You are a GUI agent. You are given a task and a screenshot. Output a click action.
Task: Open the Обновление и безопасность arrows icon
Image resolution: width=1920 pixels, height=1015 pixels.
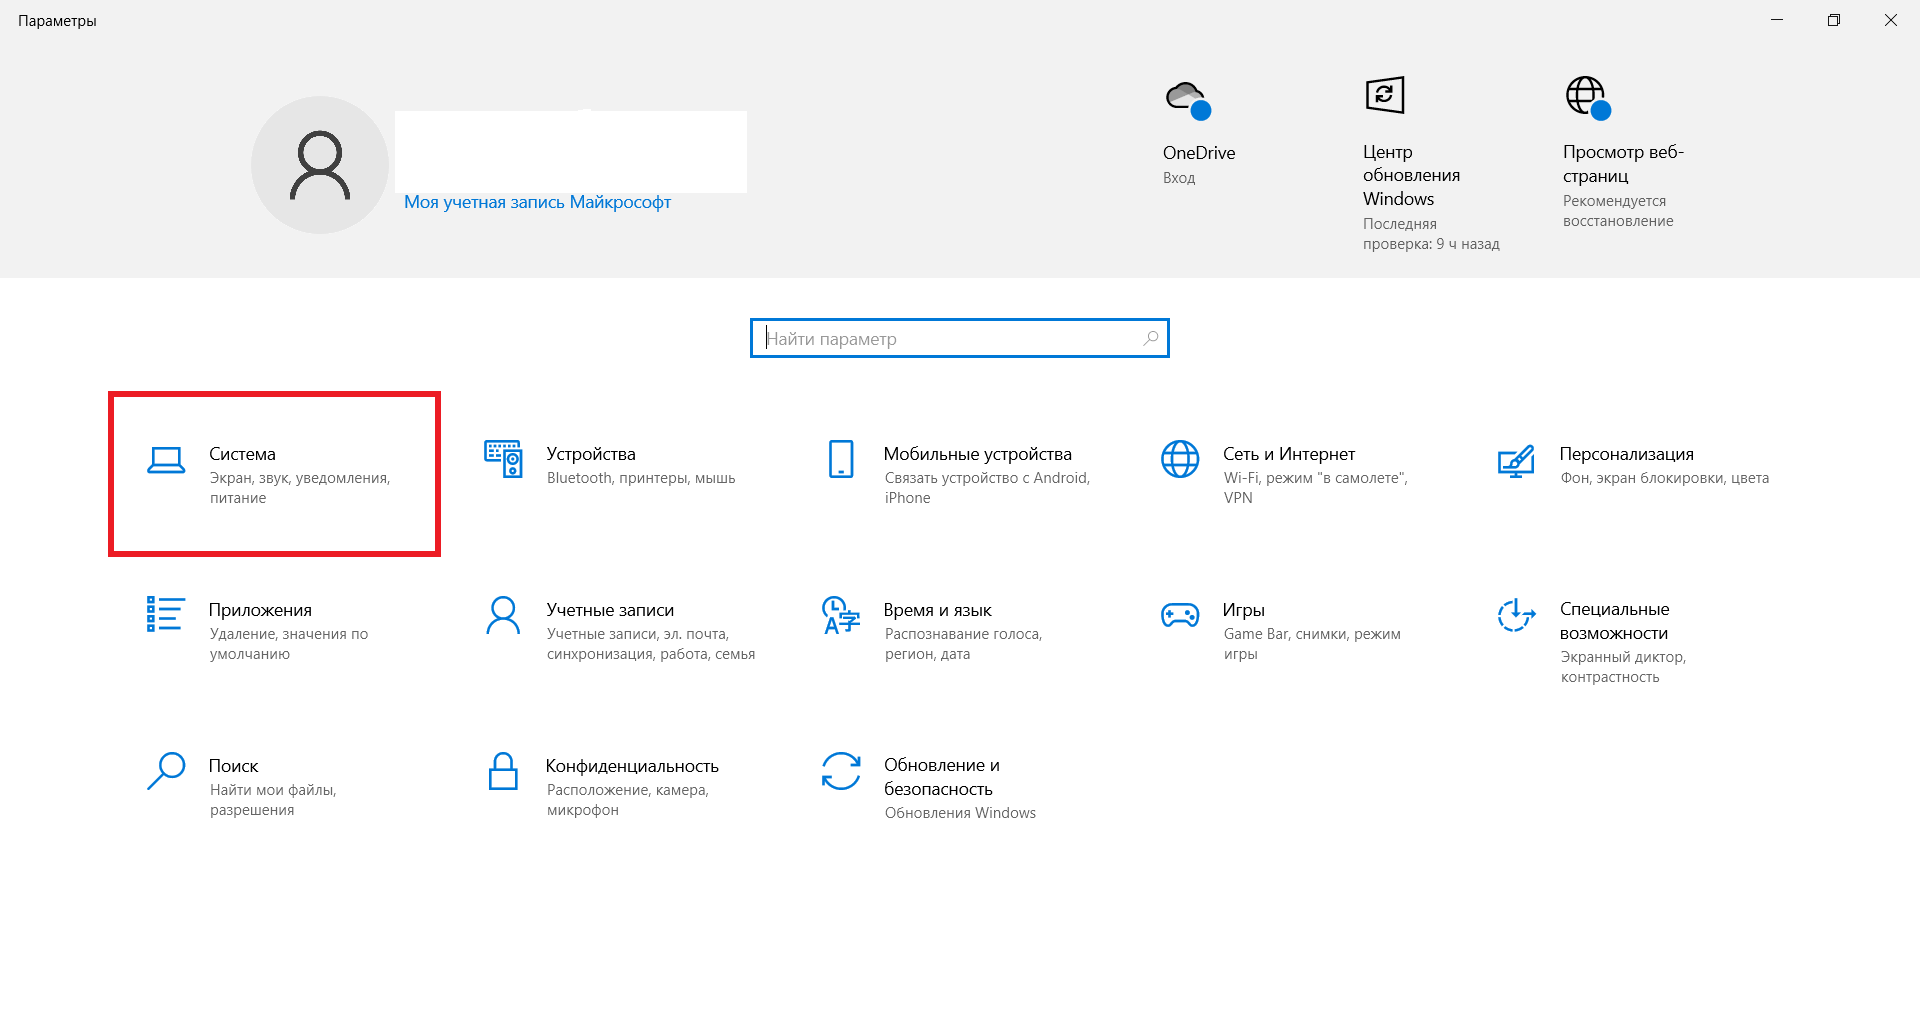841,771
